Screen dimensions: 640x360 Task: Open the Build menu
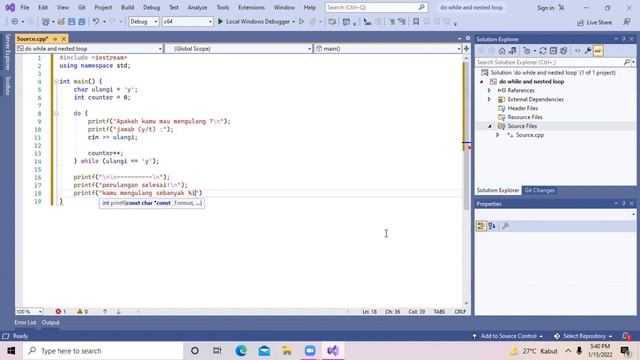click(x=127, y=7)
